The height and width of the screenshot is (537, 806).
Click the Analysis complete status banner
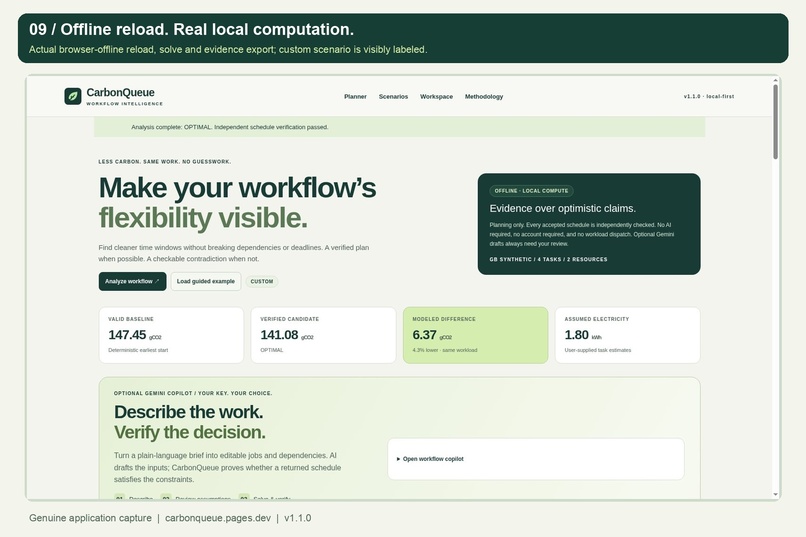[399, 127]
